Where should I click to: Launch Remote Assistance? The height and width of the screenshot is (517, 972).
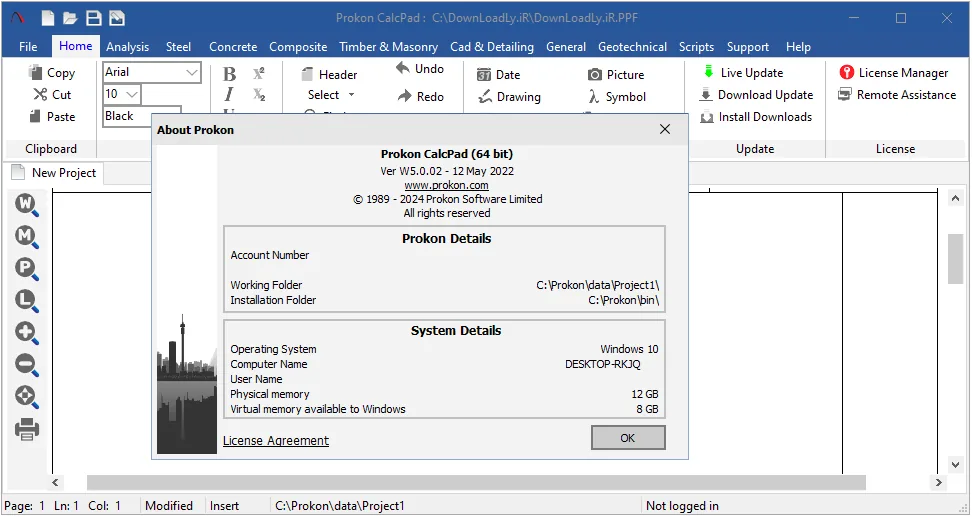[x=897, y=95]
